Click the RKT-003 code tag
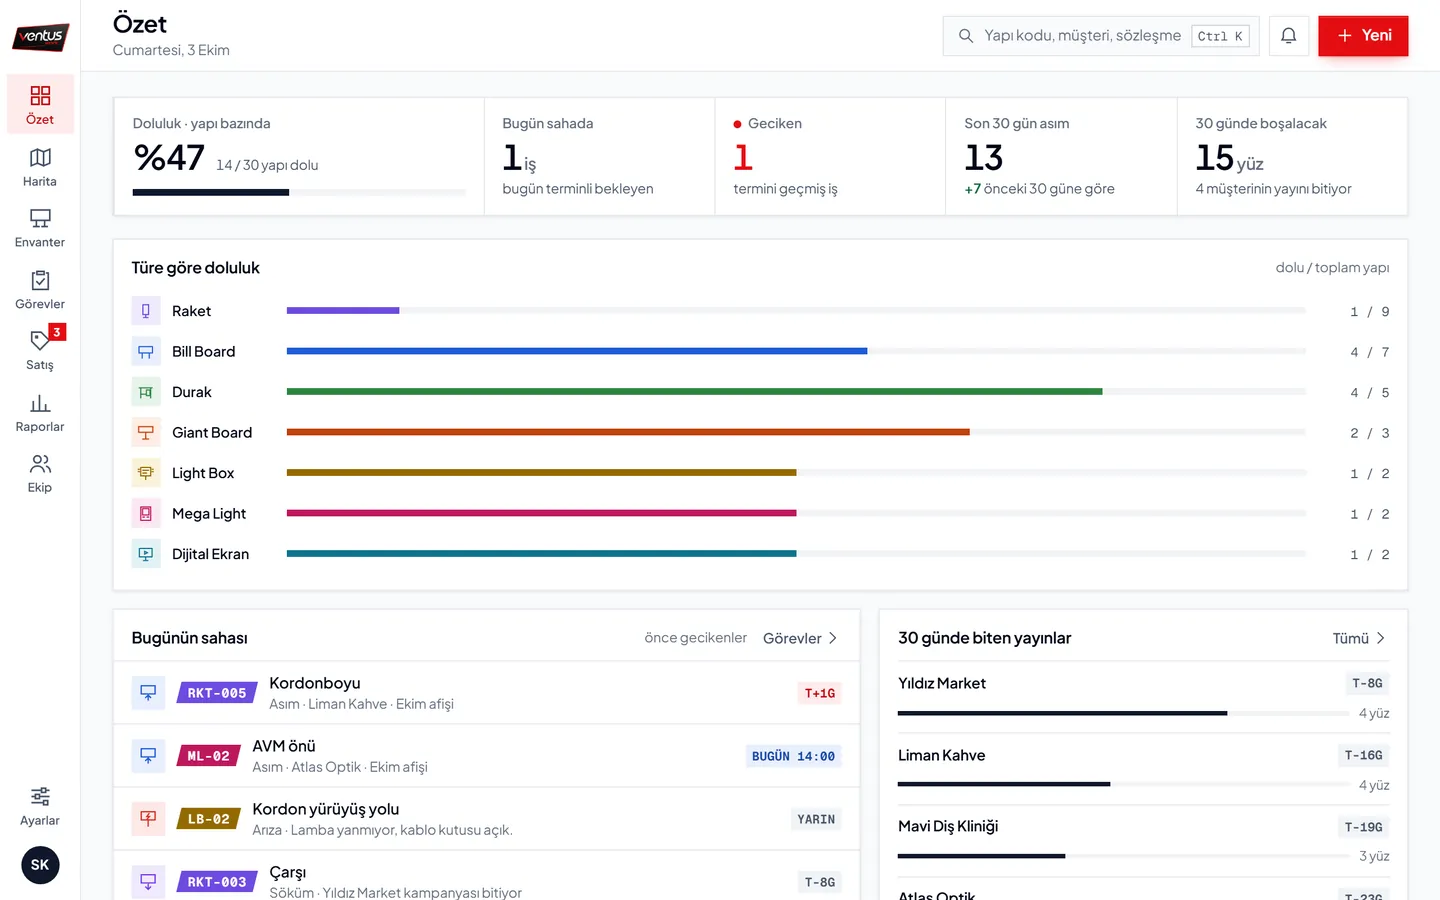The width and height of the screenshot is (1440, 900). (x=217, y=882)
